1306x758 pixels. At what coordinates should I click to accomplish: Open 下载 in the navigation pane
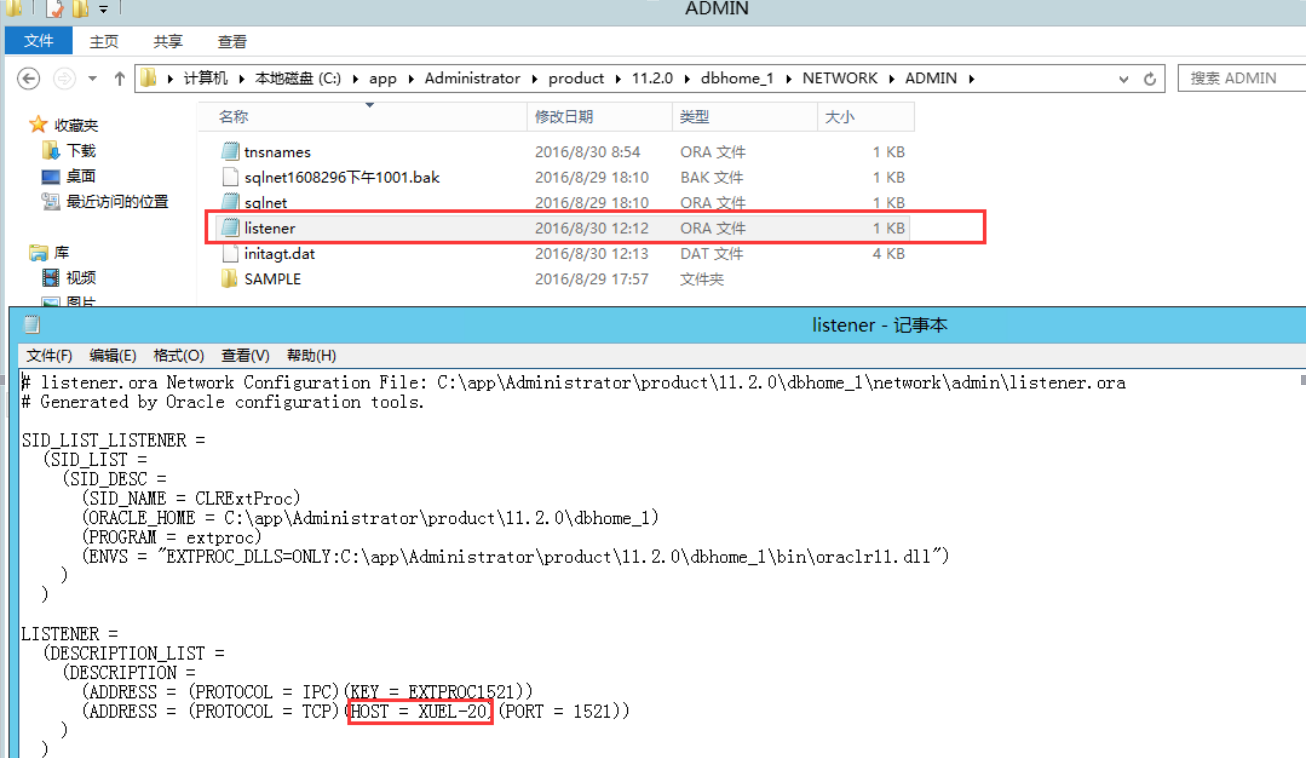[81, 150]
